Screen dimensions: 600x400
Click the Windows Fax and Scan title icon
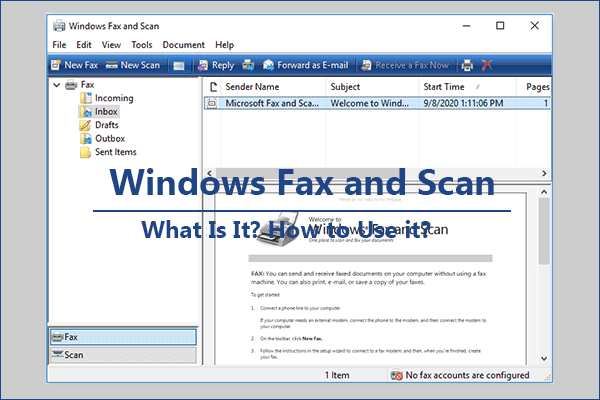[x=59, y=26]
